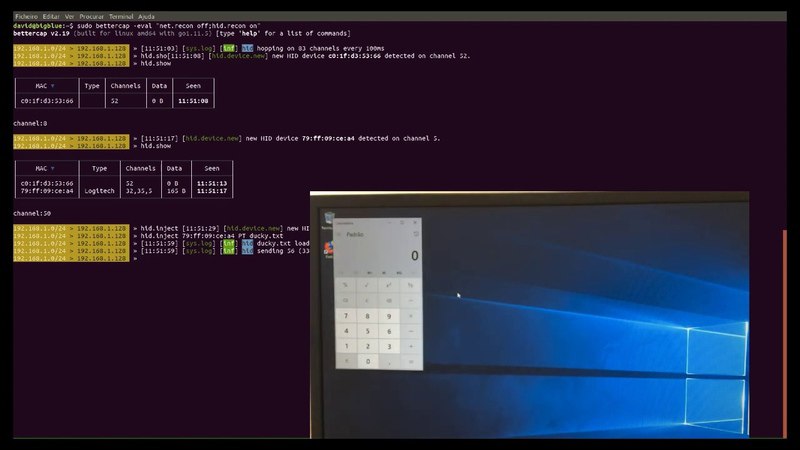Viewport: 800px width, 450px height.
Task: Click calculator digit 9 key
Action: pyautogui.click(x=389, y=316)
